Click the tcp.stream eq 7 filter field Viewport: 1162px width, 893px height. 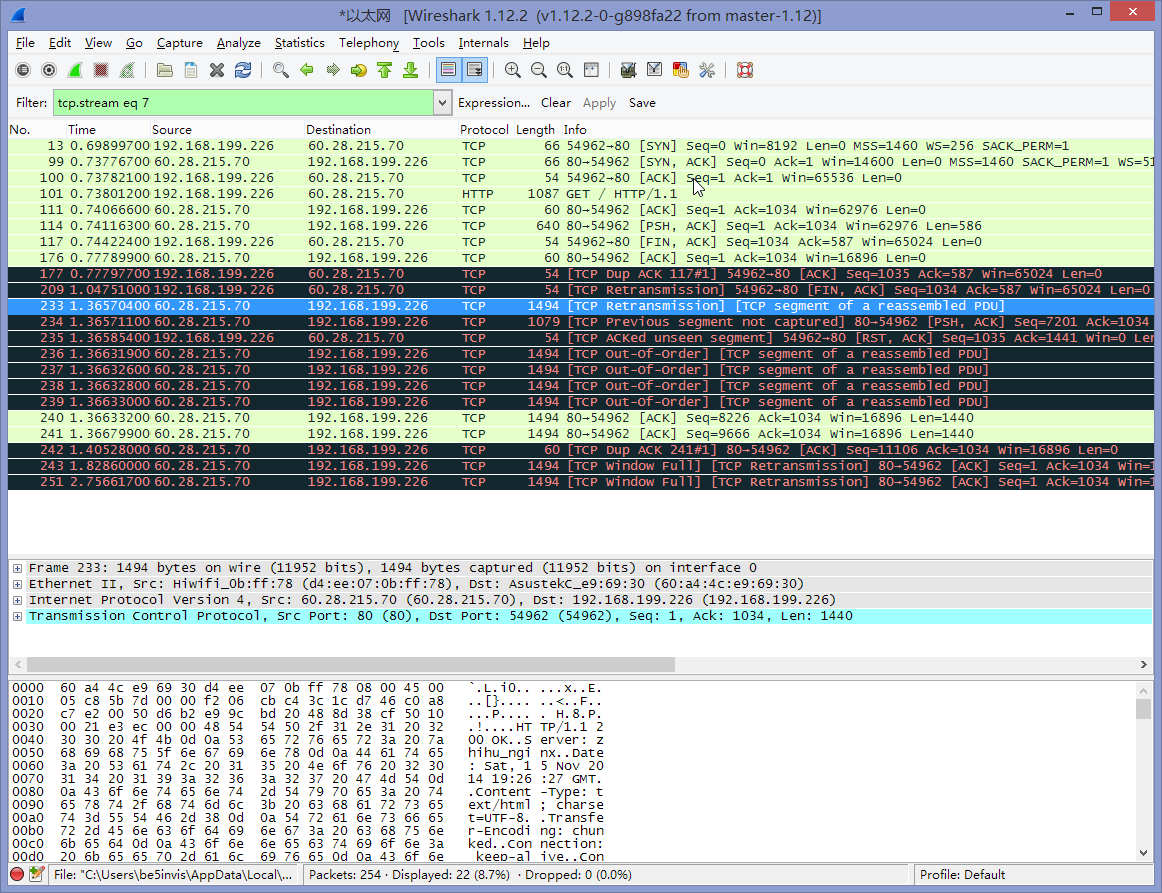coord(243,103)
